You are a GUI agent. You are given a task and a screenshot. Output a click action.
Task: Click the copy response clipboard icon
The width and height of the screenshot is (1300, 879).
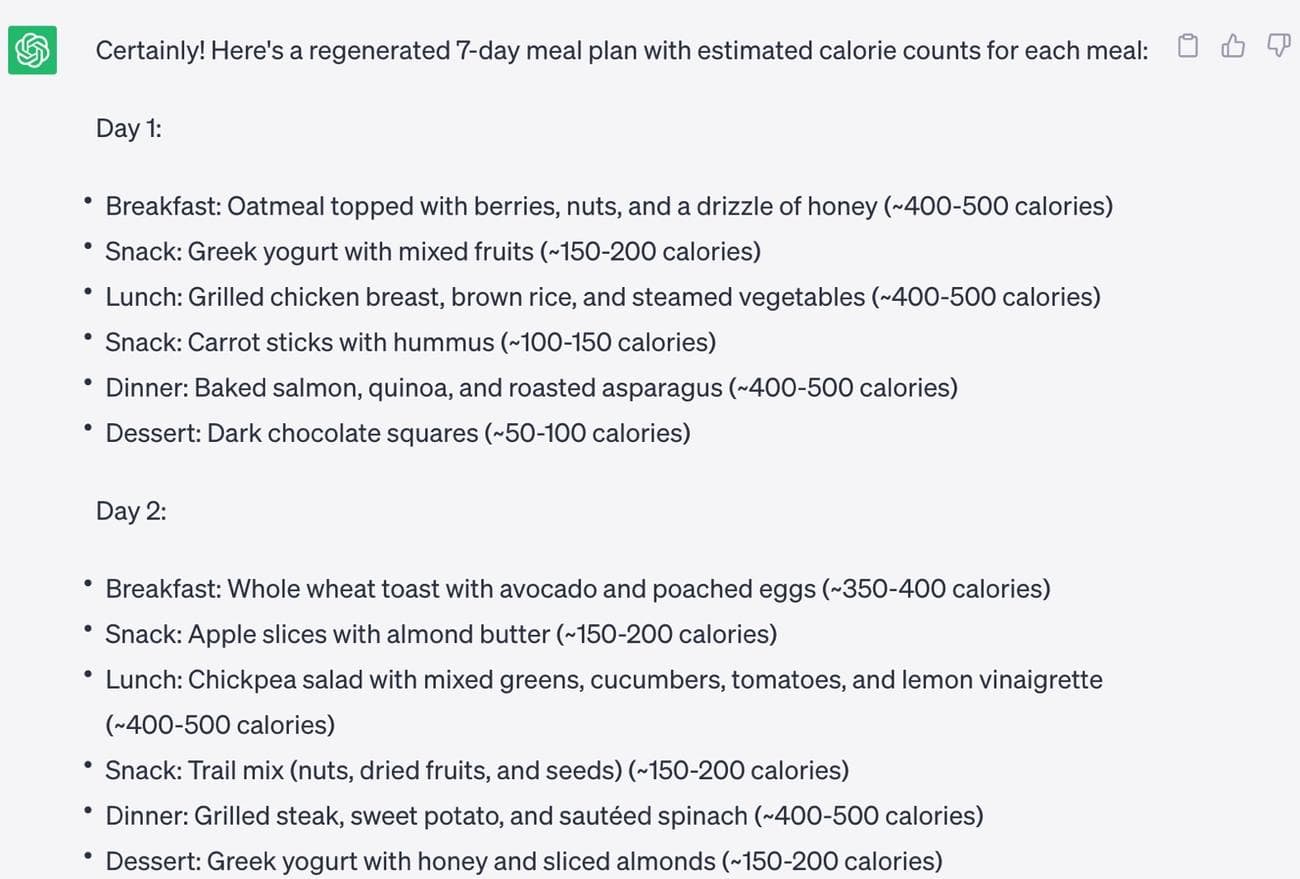click(1188, 46)
